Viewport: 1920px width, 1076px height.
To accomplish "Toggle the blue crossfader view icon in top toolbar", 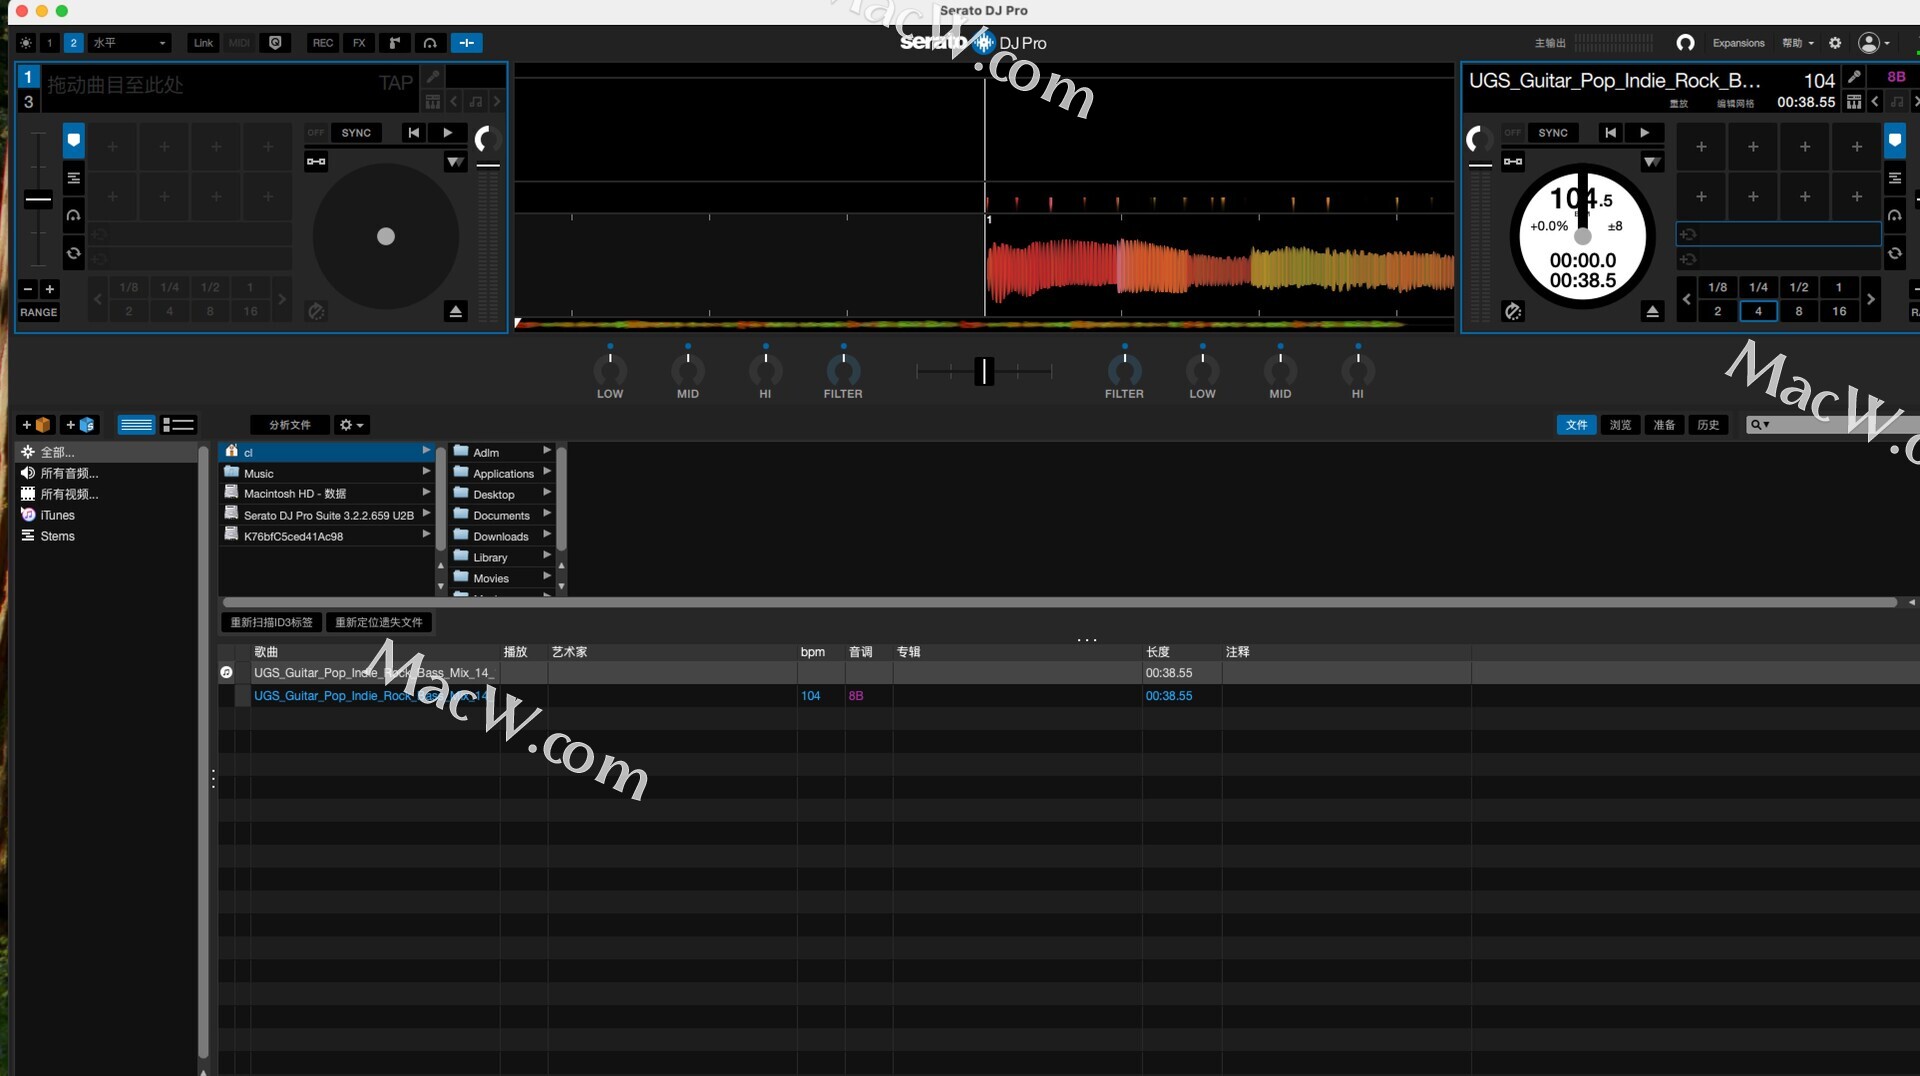I will 466,43.
